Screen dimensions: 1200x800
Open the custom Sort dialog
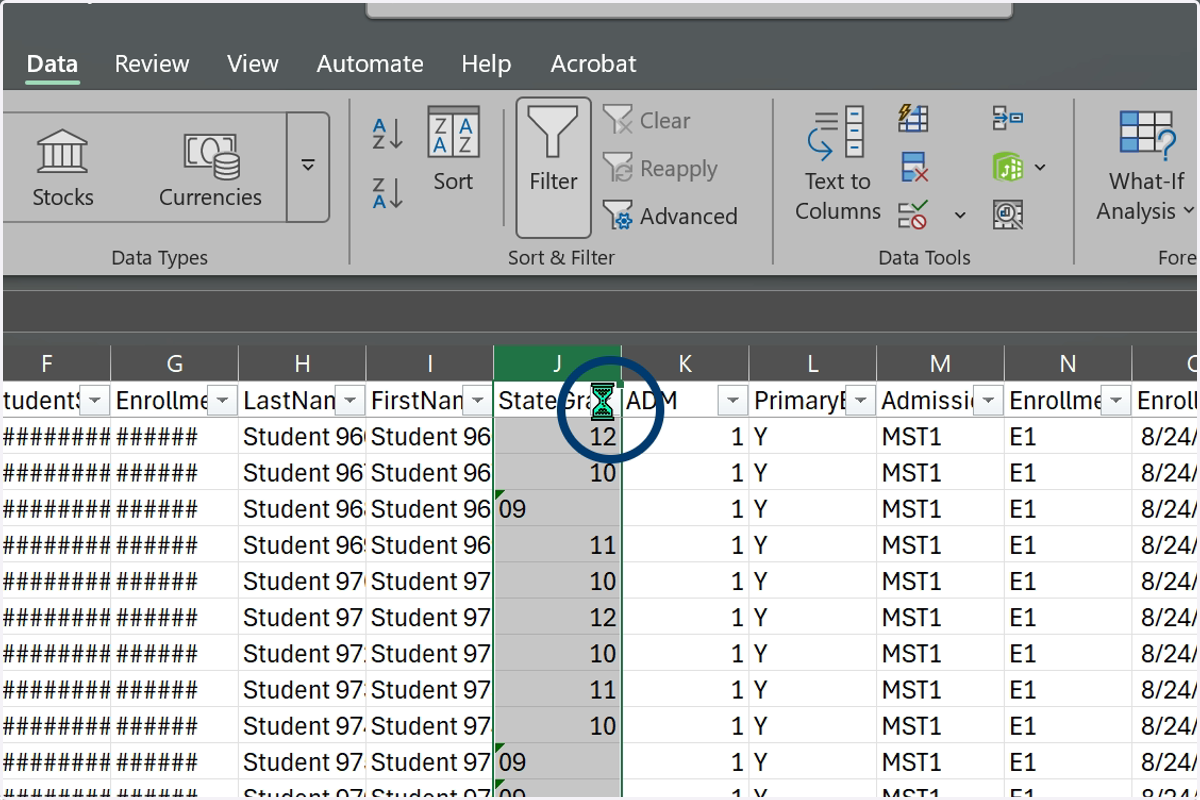tap(453, 151)
